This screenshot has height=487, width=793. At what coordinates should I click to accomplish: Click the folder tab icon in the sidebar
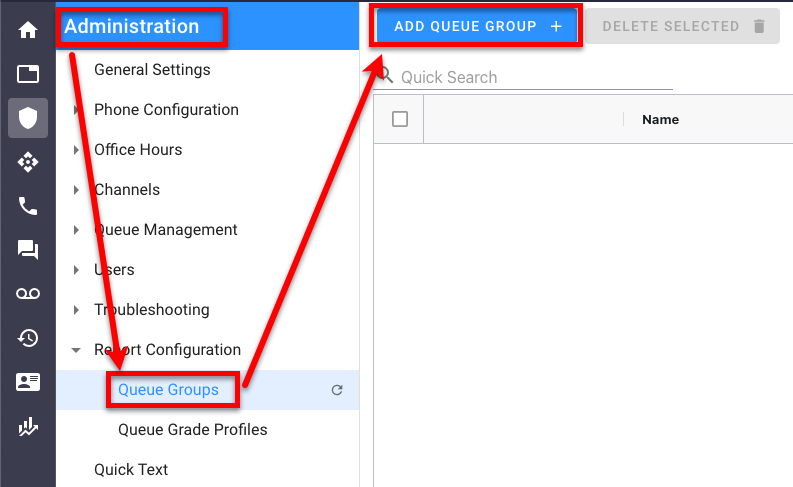click(28, 74)
